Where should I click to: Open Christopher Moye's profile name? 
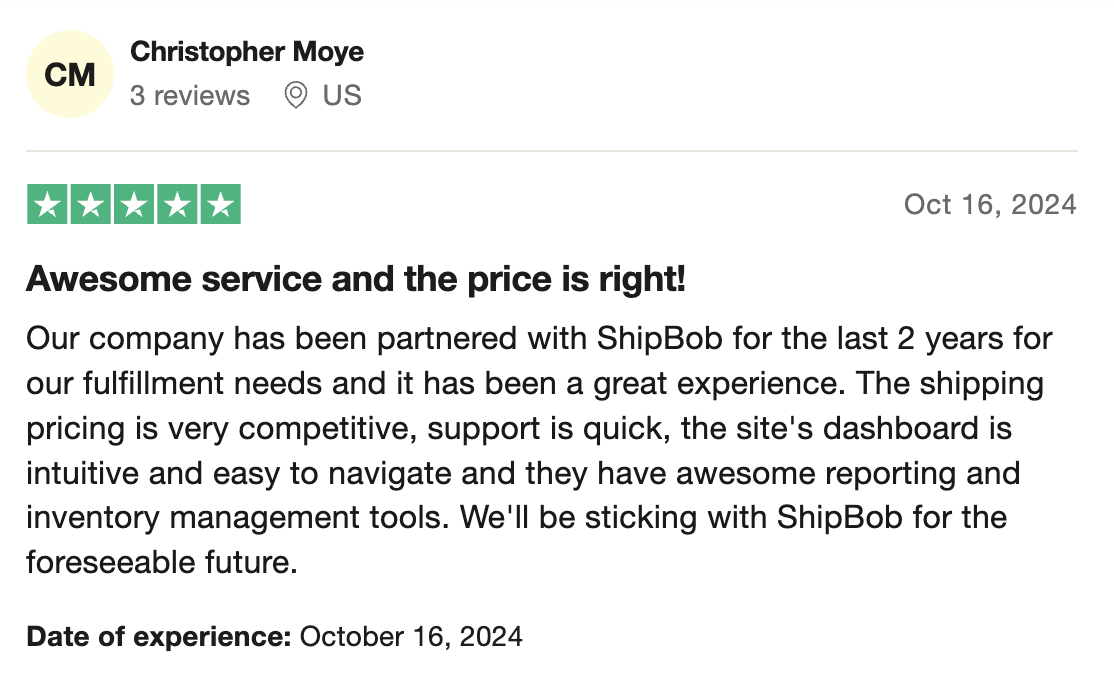(247, 53)
